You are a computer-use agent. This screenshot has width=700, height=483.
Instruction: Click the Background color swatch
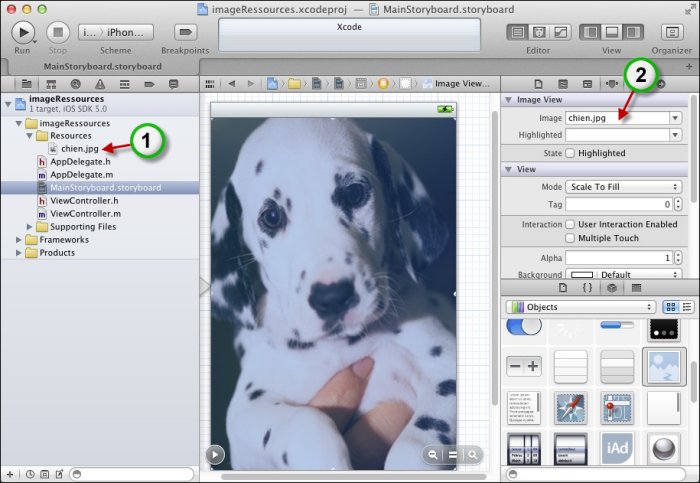[x=582, y=274]
